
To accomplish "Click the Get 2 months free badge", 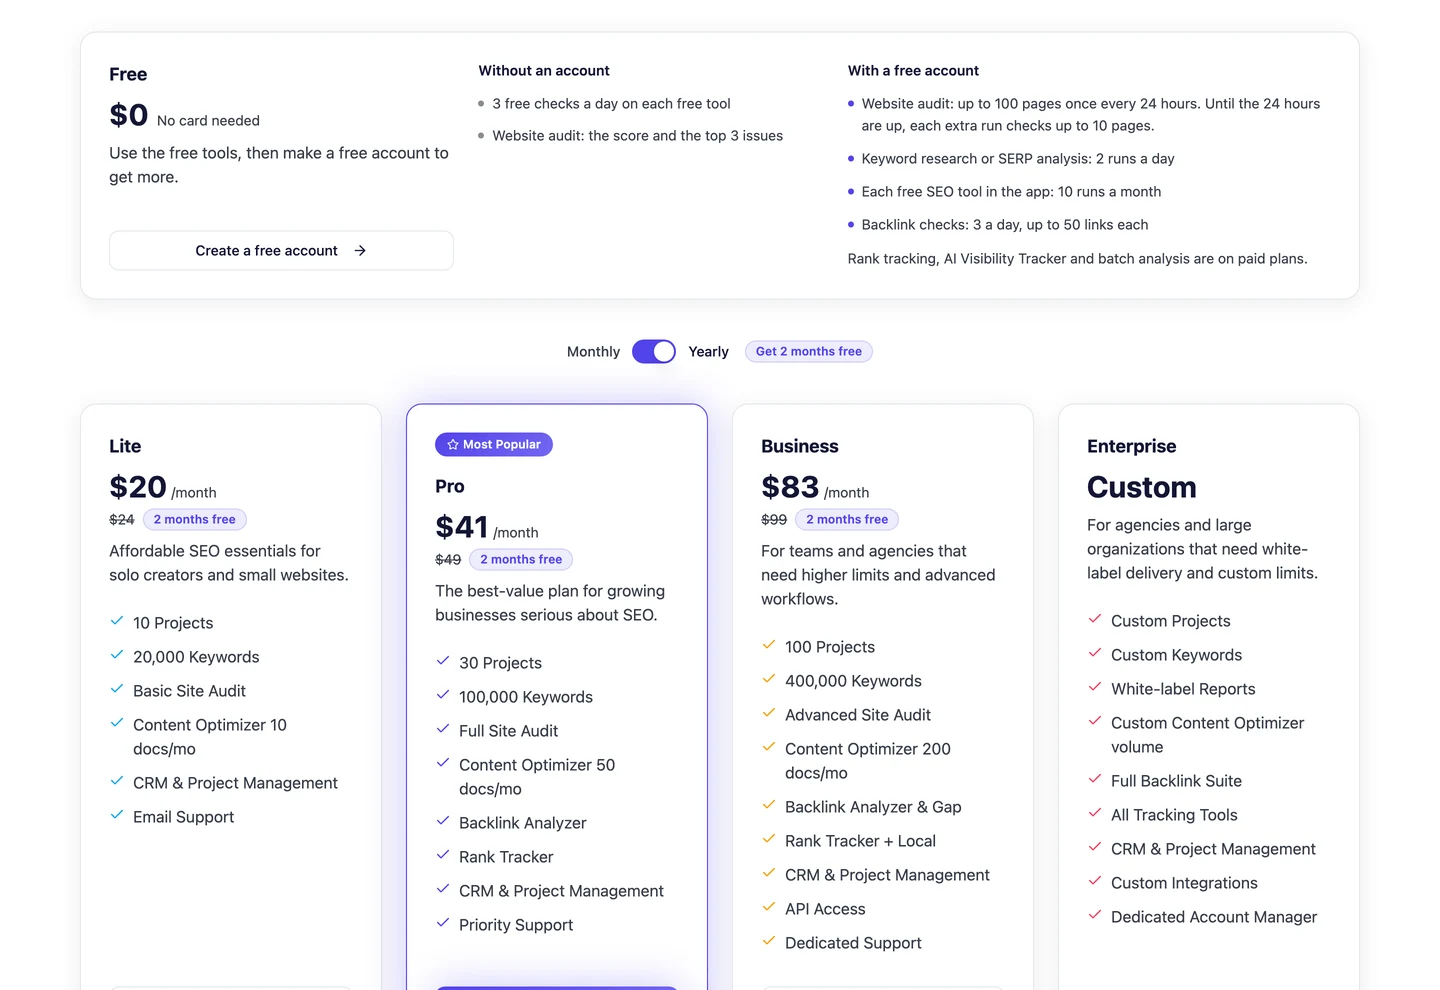I will tap(809, 352).
